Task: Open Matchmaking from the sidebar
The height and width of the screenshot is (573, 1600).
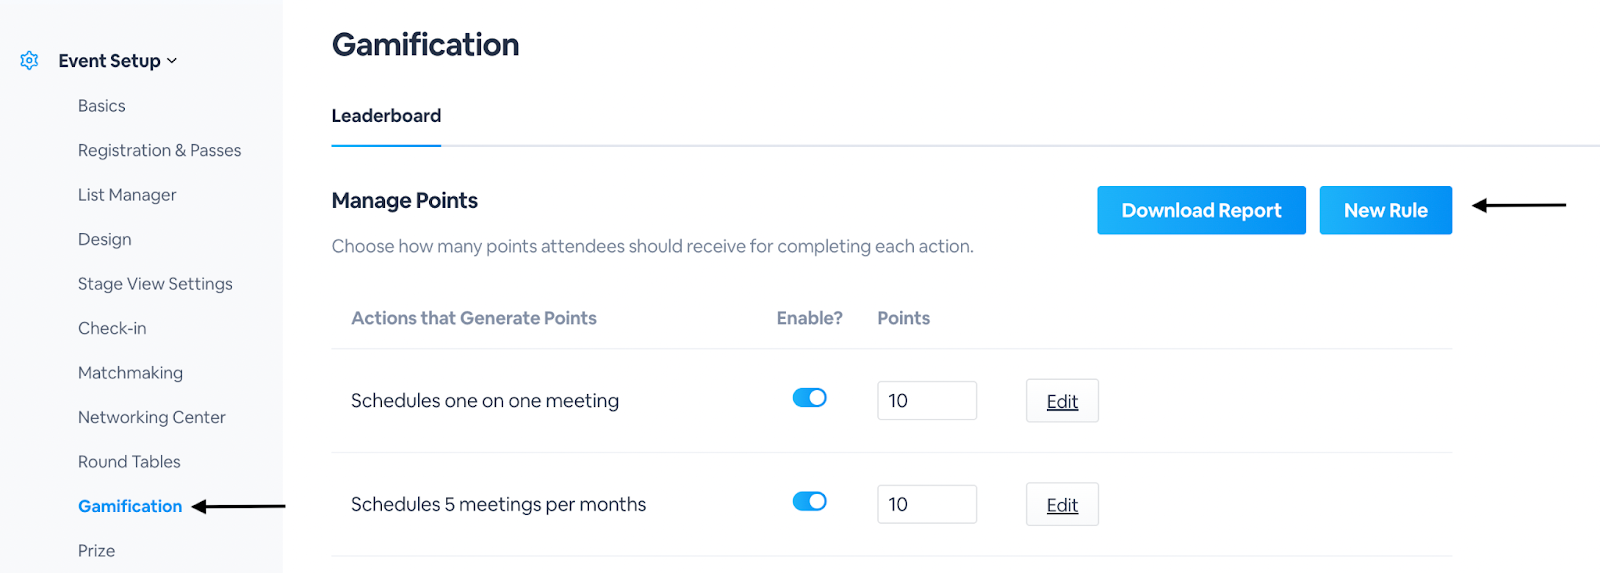Action: tap(130, 373)
